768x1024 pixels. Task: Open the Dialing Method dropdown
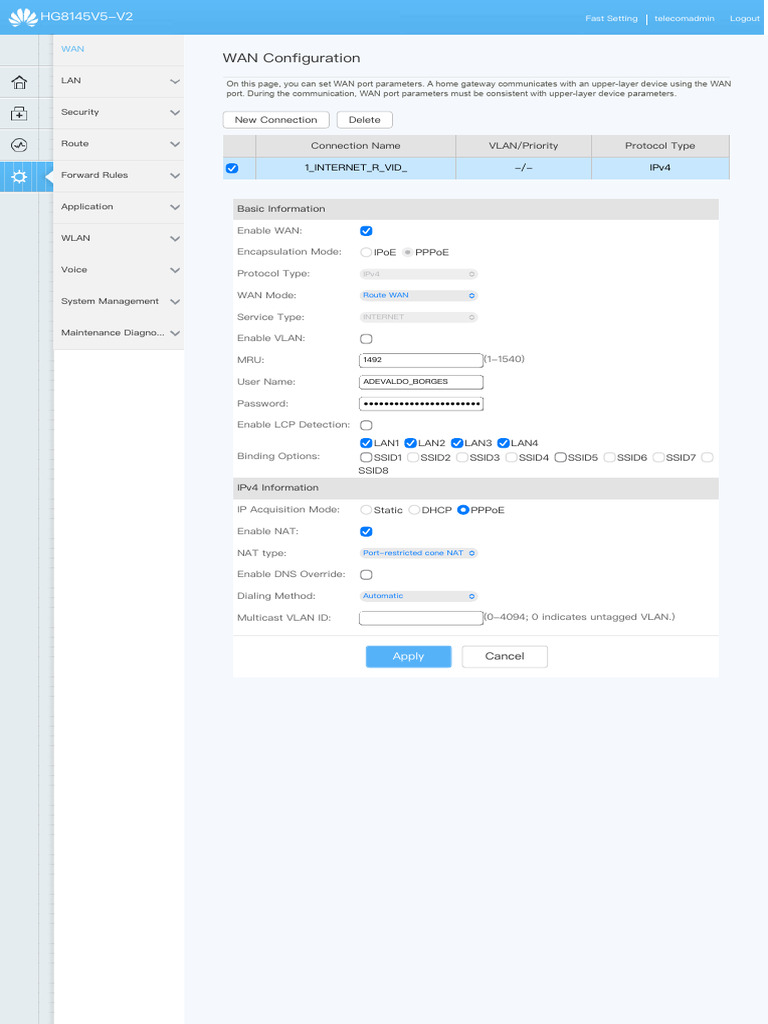tap(419, 596)
